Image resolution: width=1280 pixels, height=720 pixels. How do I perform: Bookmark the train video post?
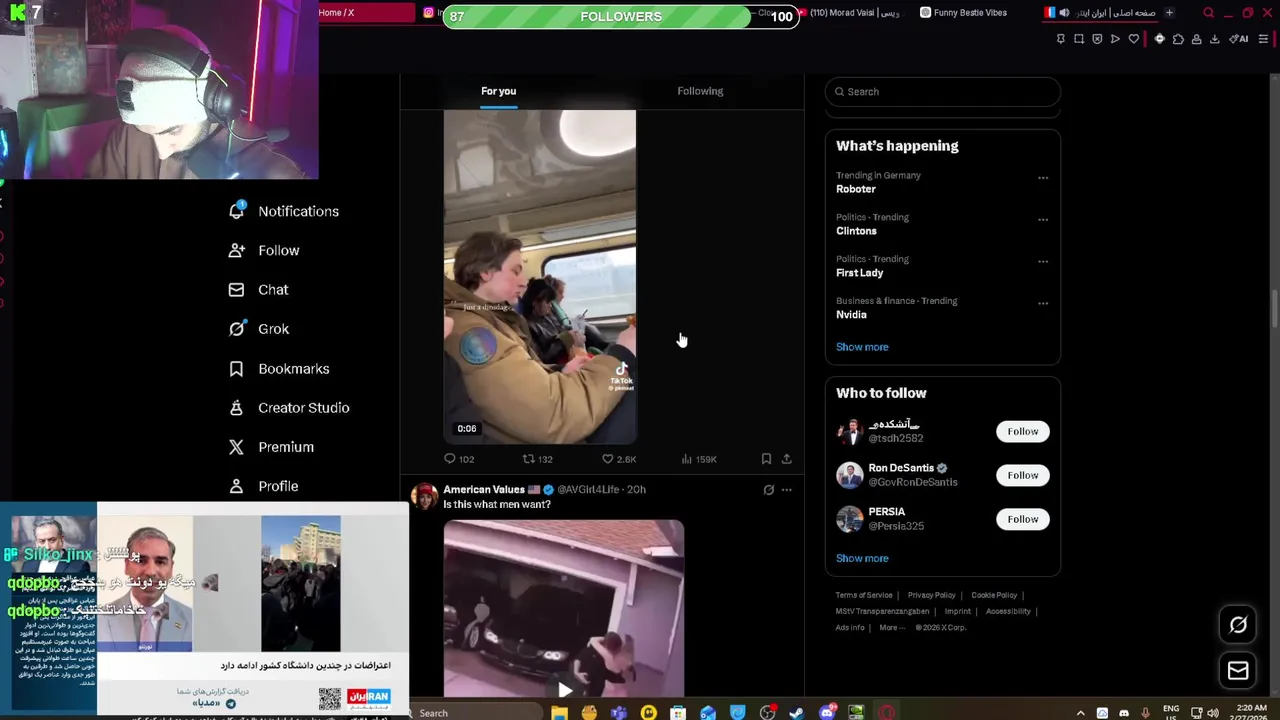click(766, 459)
